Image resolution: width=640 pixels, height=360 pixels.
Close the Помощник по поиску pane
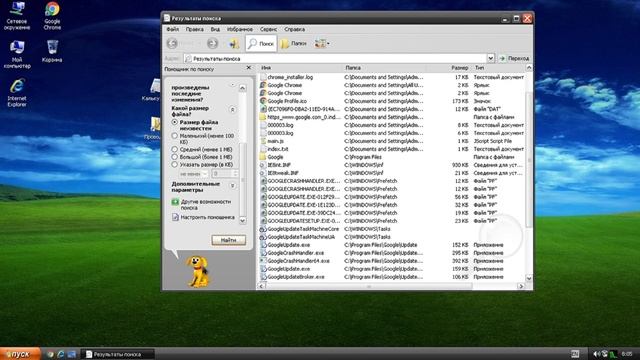coord(249,68)
